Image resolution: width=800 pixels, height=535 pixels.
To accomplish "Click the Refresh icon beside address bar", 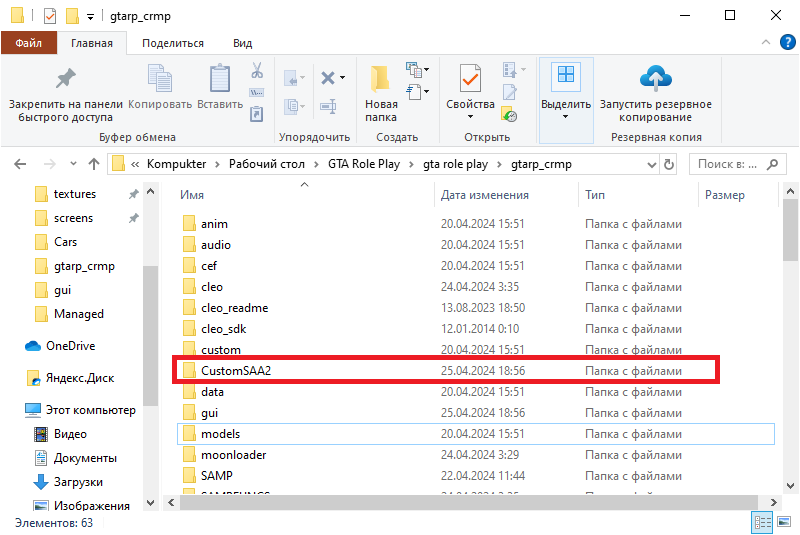I will (669, 164).
